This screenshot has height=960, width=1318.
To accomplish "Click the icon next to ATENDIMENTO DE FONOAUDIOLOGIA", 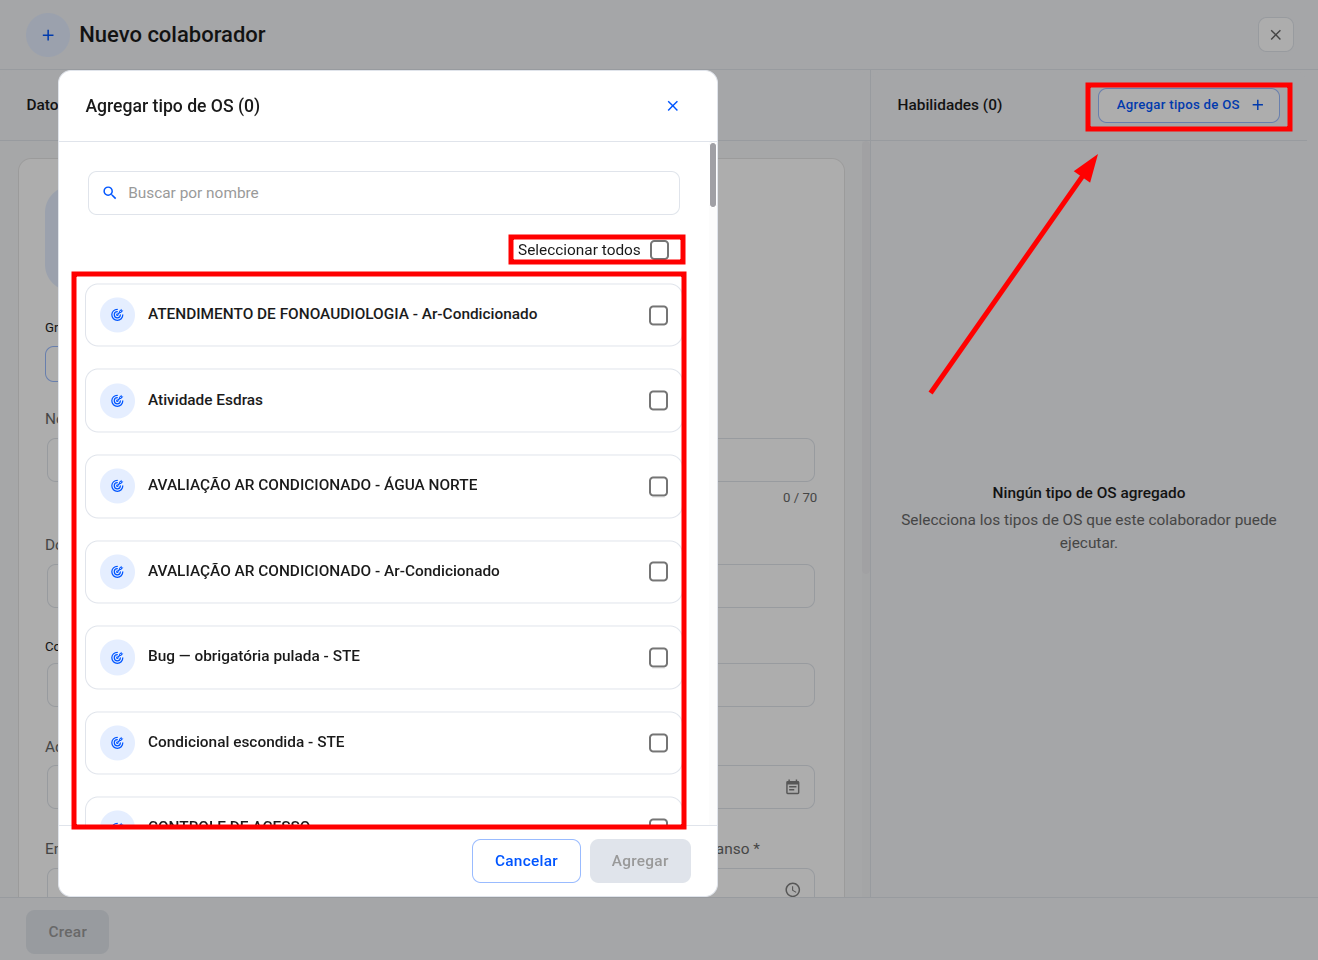I will tap(117, 315).
